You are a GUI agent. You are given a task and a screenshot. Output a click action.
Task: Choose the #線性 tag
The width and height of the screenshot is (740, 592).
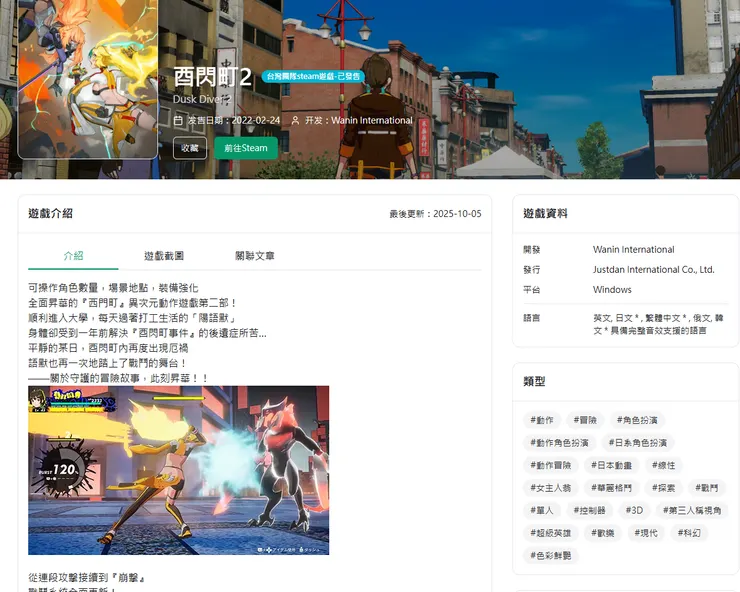tap(664, 465)
